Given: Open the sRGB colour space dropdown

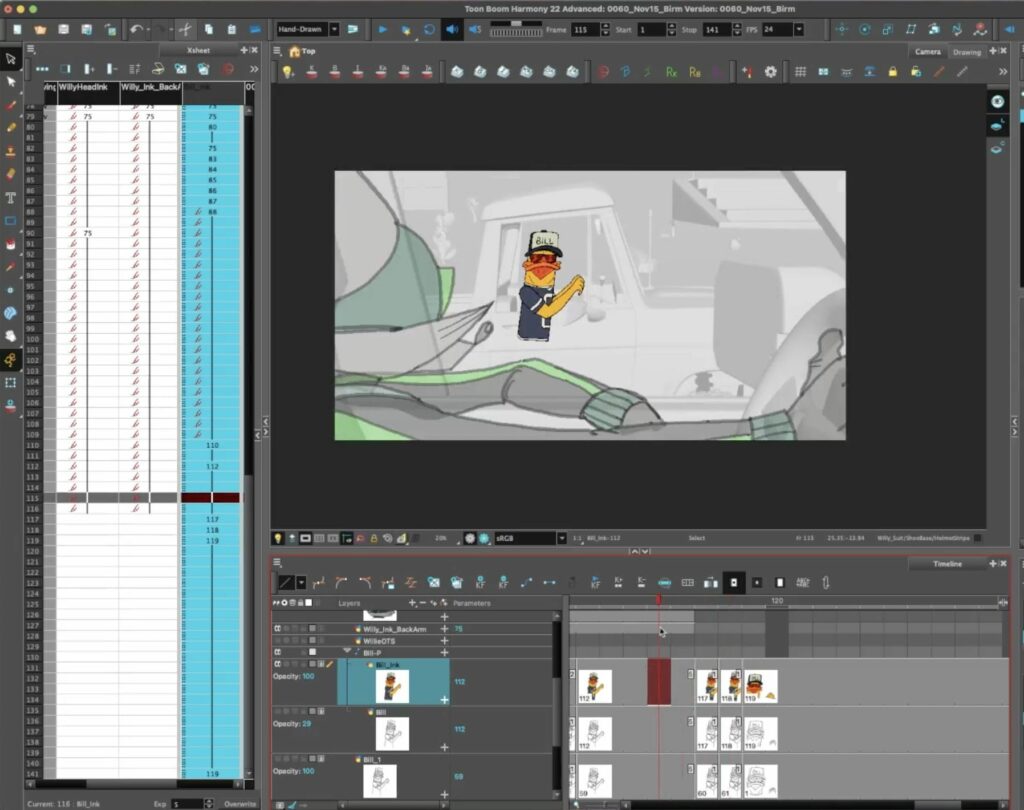Looking at the screenshot, I should click(561, 538).
